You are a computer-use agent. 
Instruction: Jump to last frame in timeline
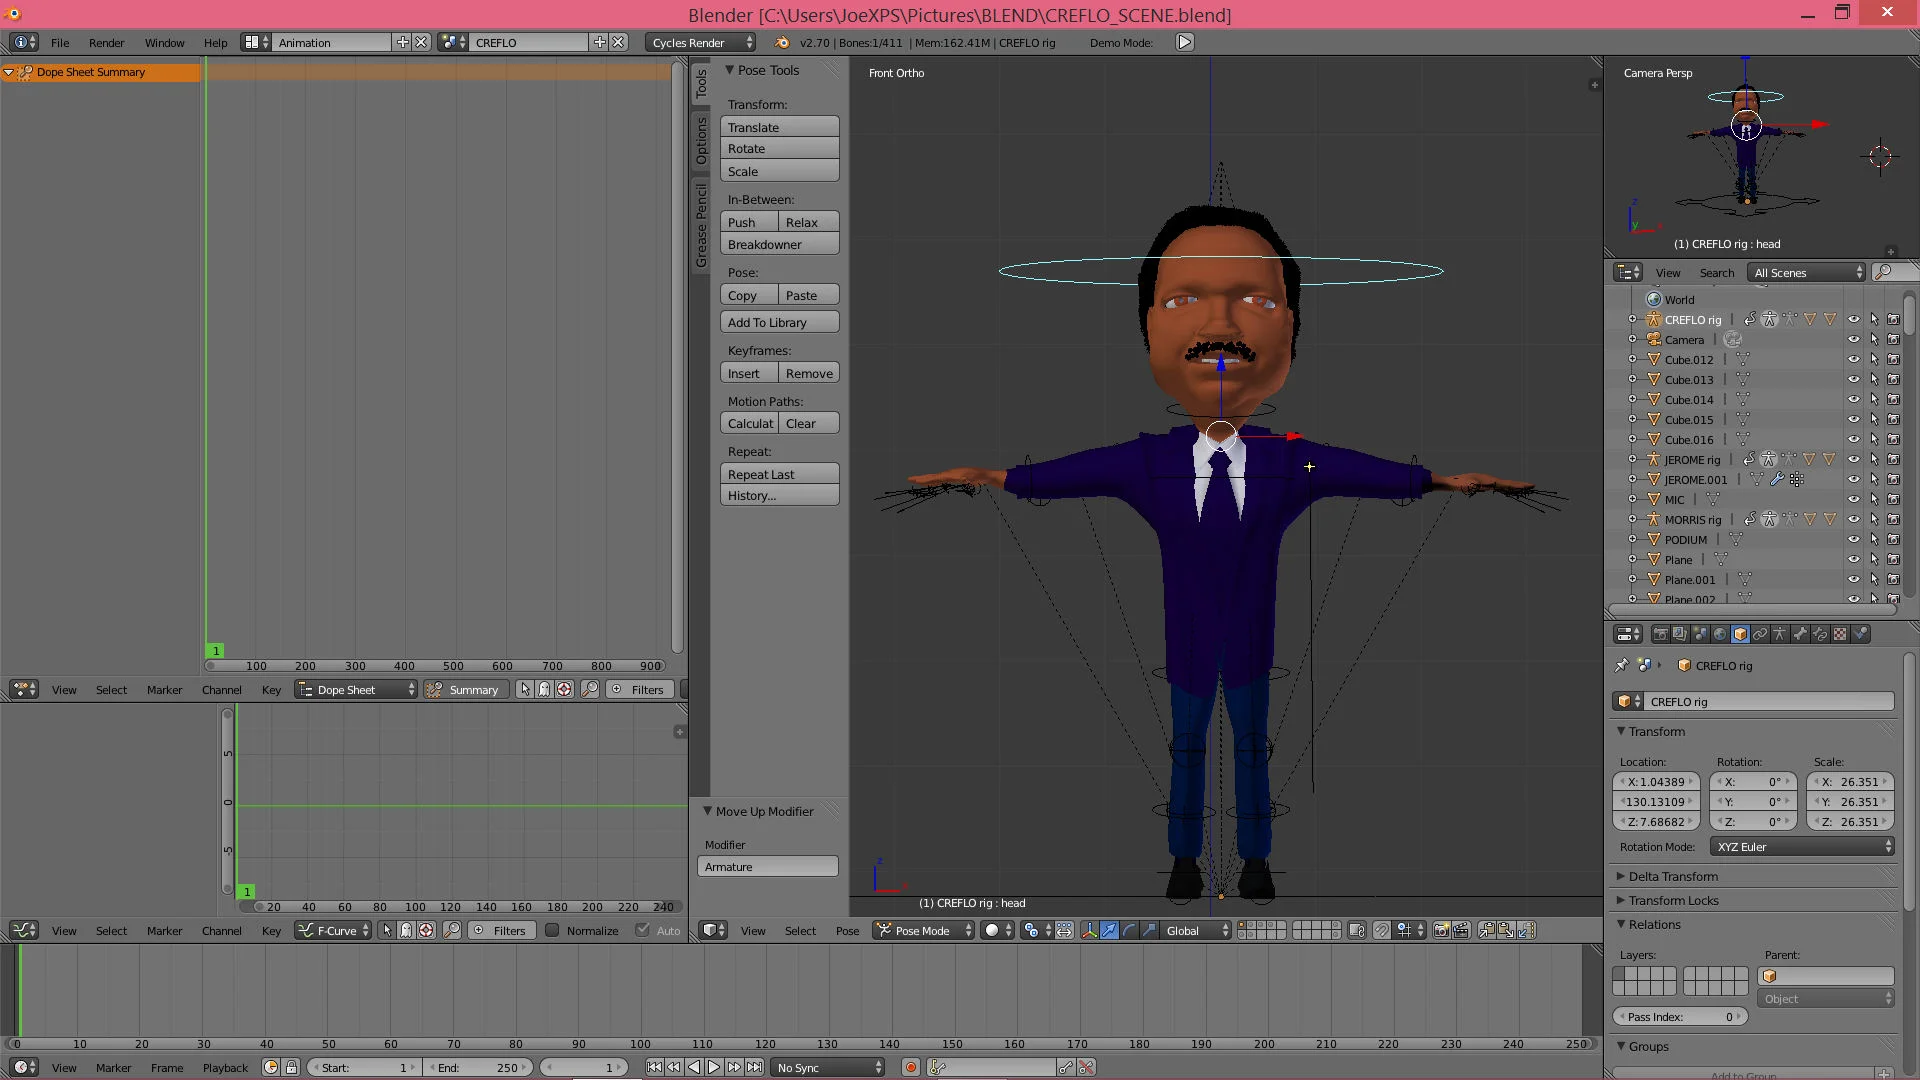(754, 1068)
